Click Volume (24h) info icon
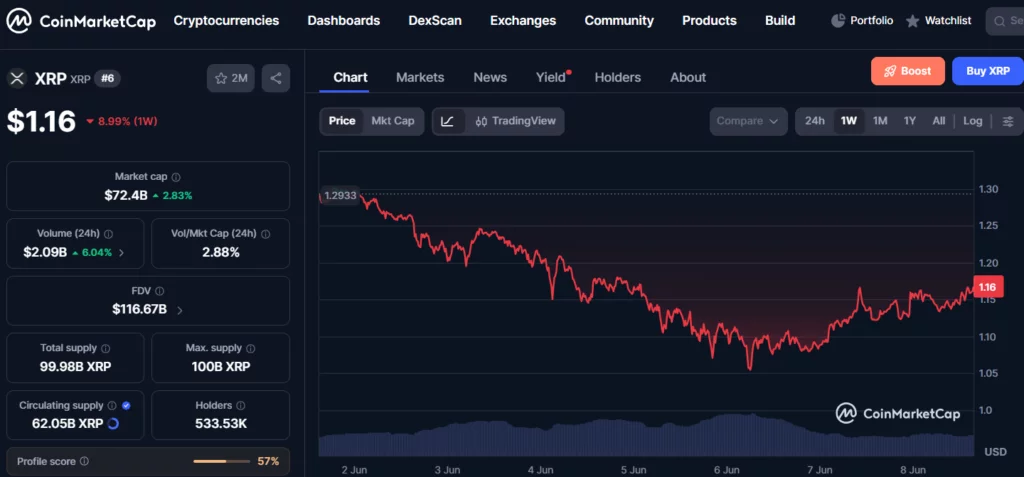This screenshot has width=1024, height=477. click(x=108, y=234)
